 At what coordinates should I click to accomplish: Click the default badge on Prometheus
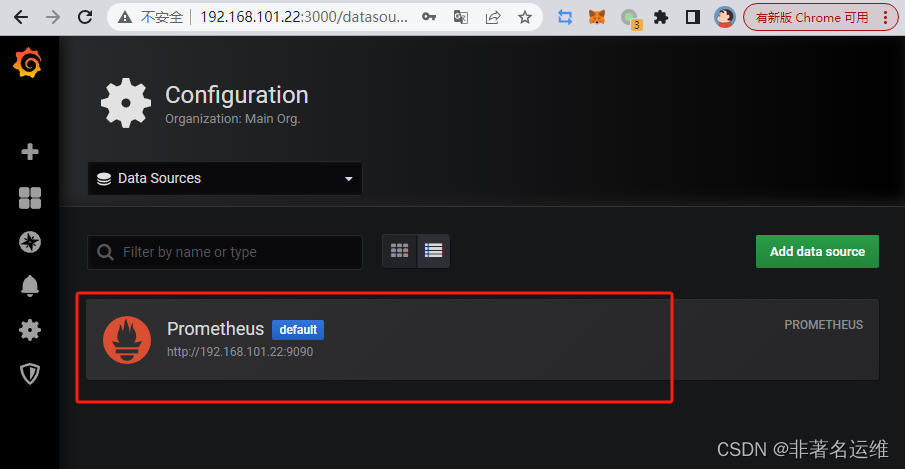pos(298,330)
